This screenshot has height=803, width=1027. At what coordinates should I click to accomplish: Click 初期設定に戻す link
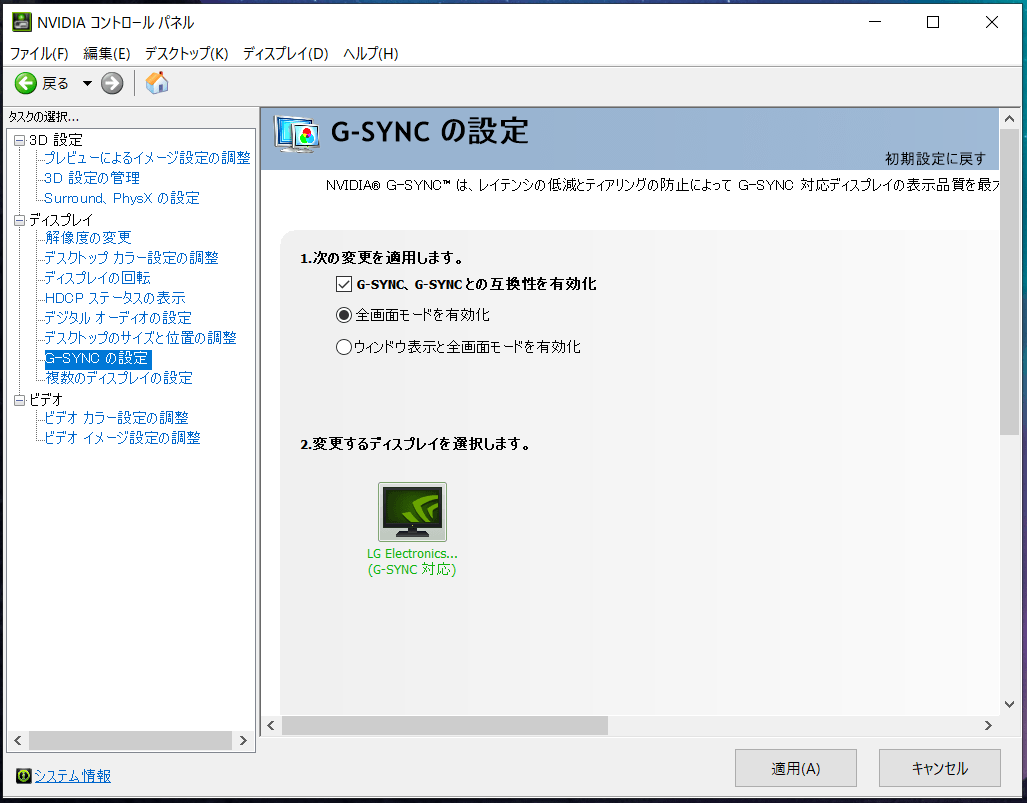(935, 159)
